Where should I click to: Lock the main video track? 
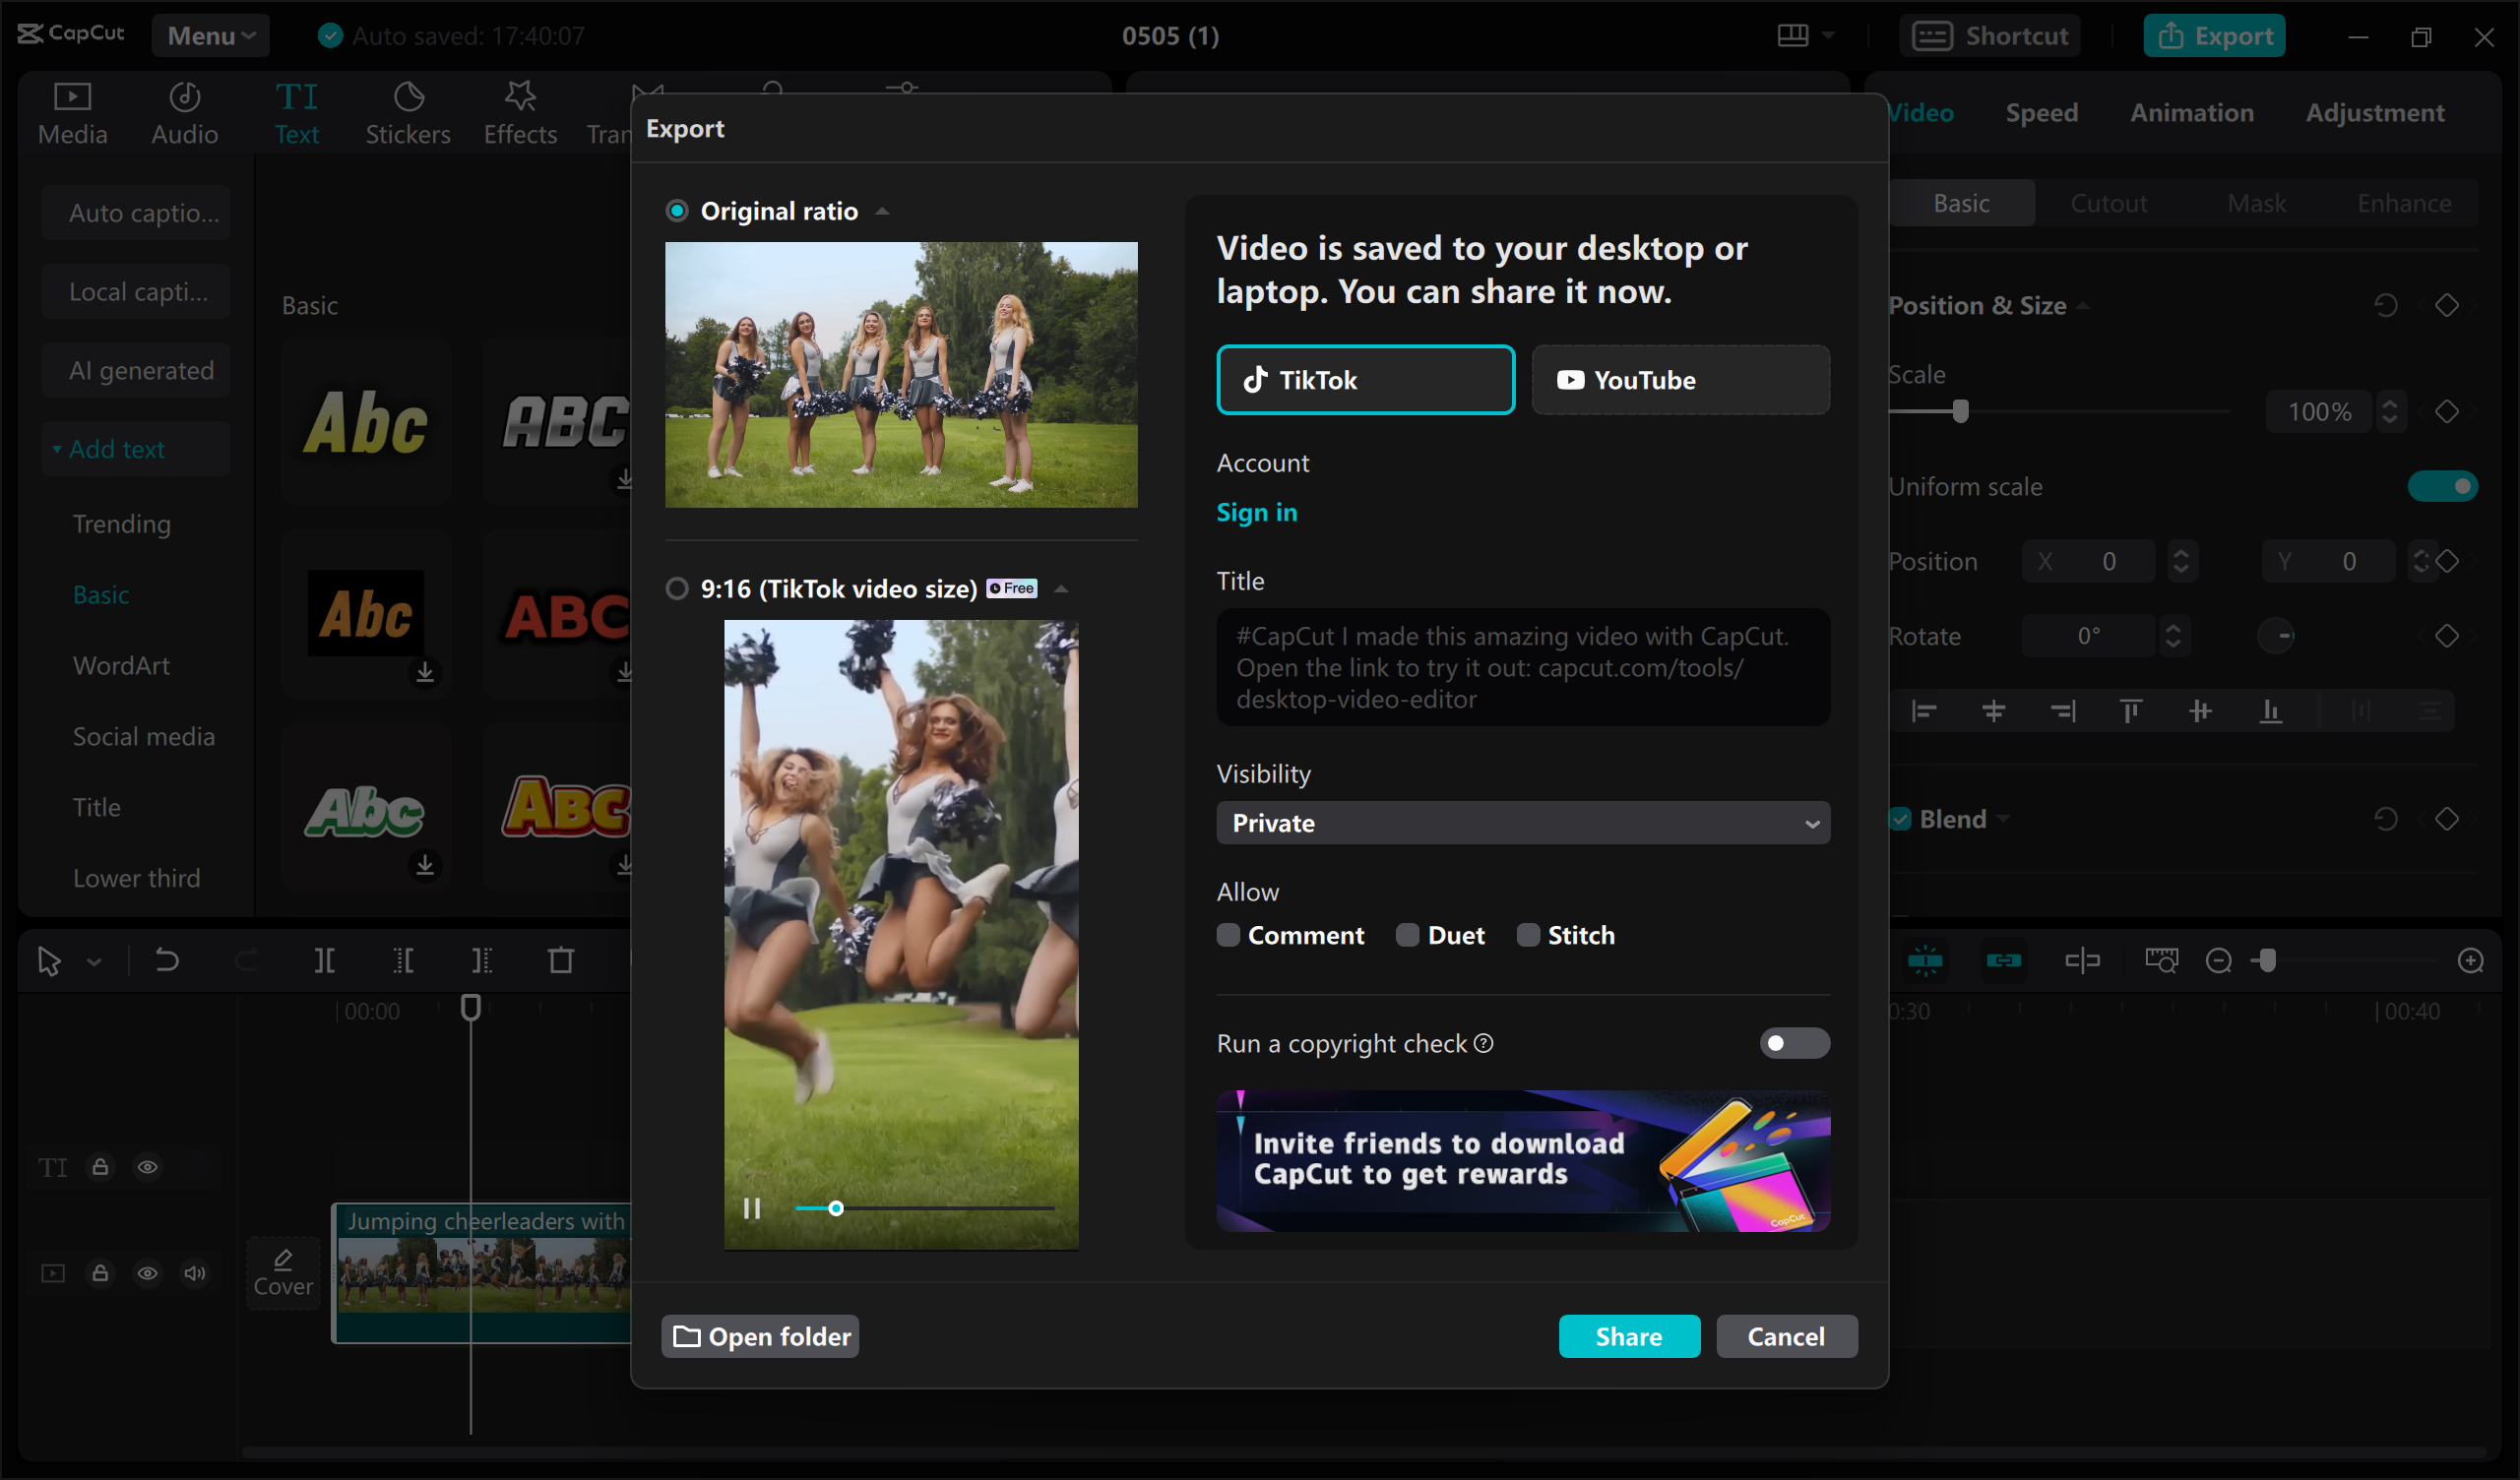100,1273
